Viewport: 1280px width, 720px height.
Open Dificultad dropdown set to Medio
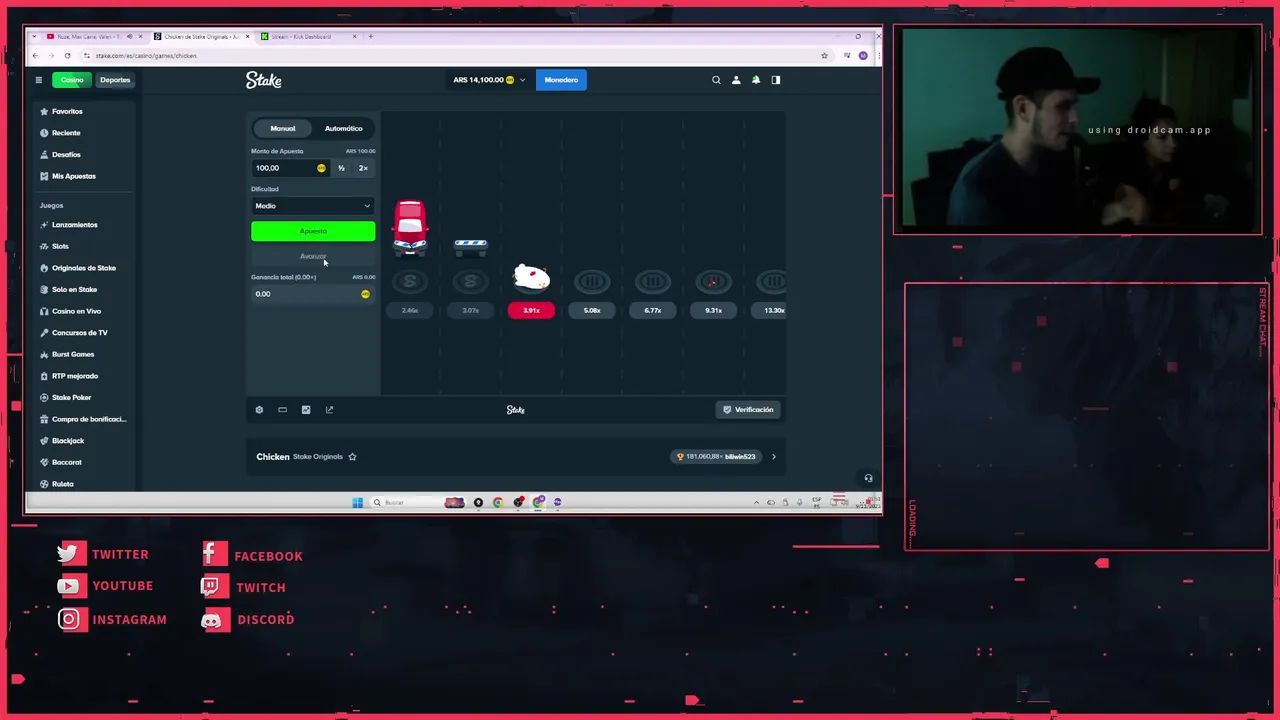[313, 206]
